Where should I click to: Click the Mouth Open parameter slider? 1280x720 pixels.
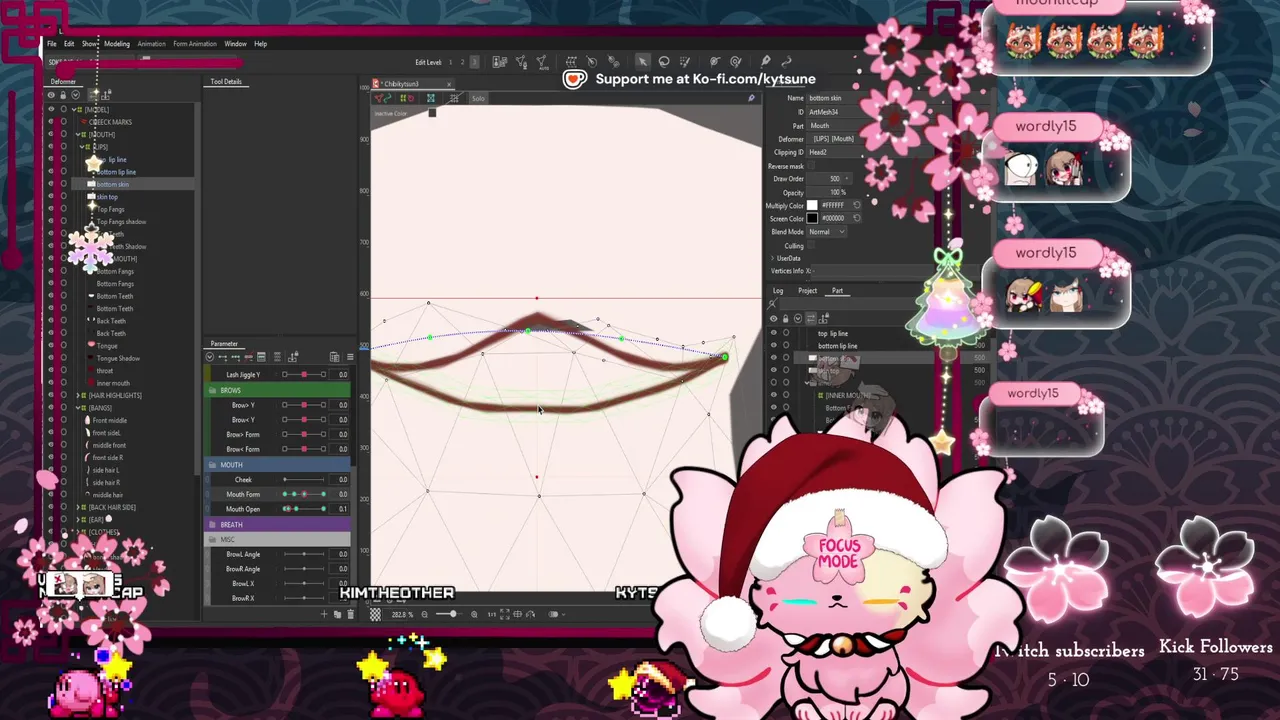[304, 509]
